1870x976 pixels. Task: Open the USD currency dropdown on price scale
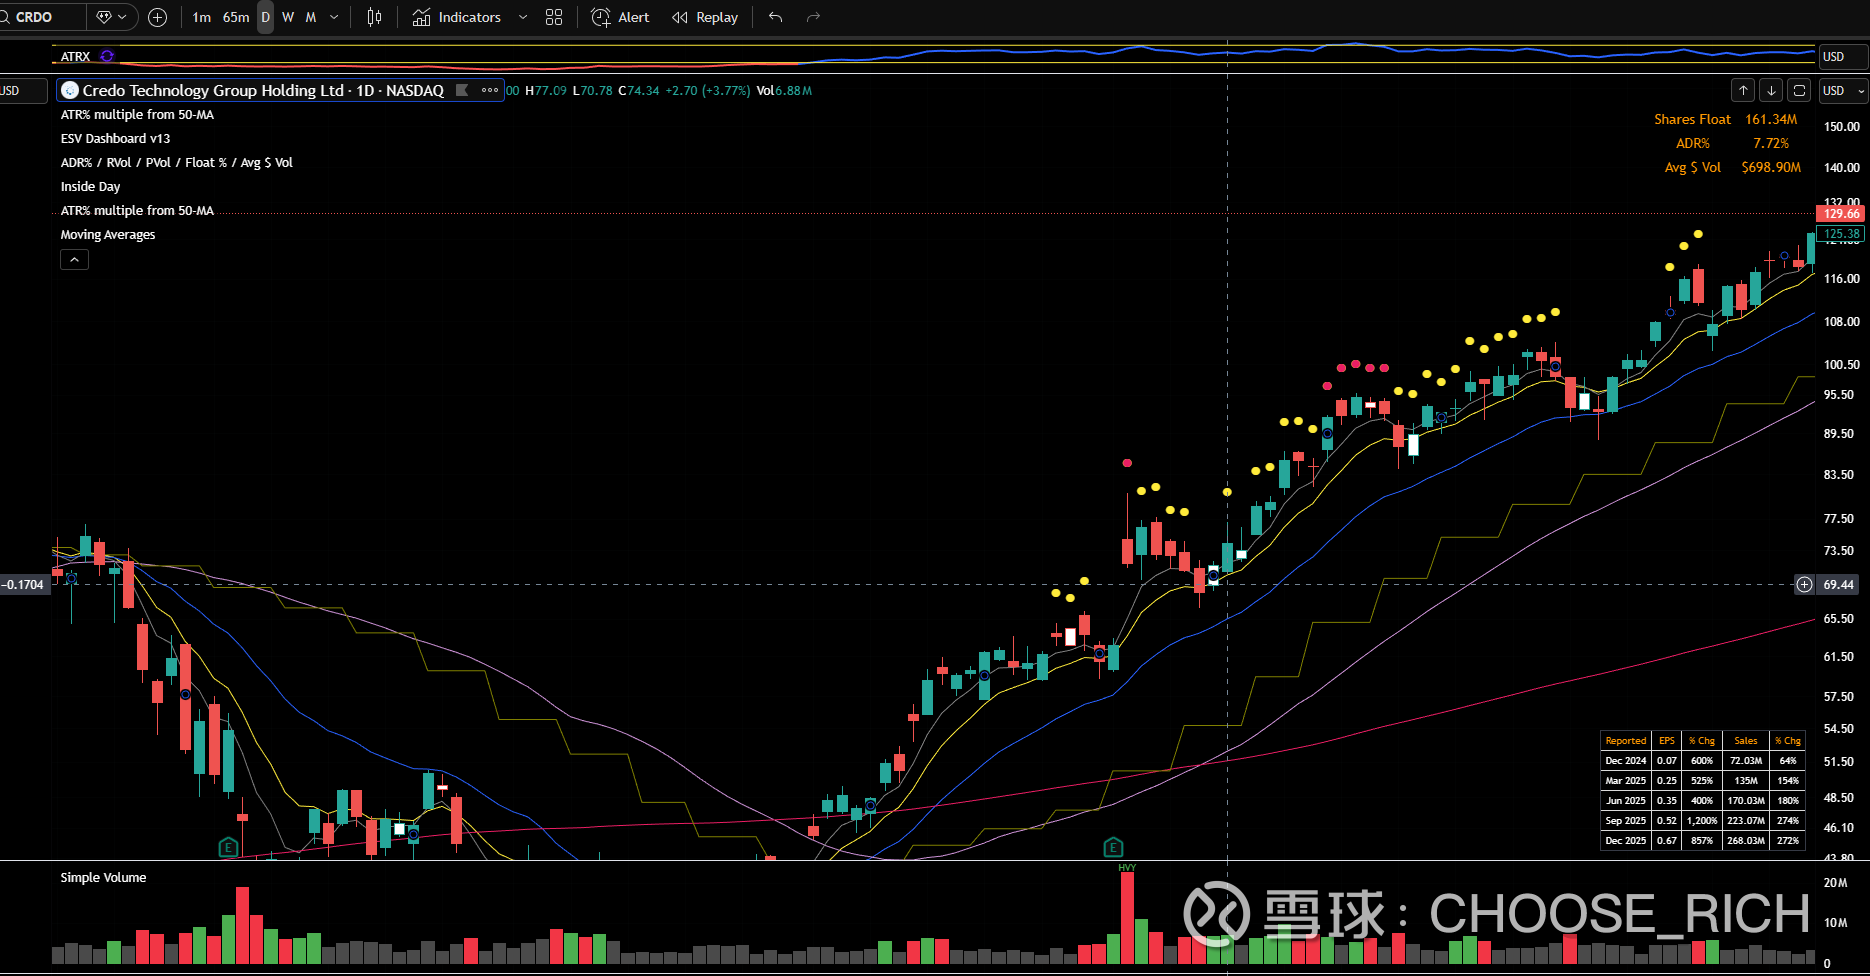(1843, 90)
